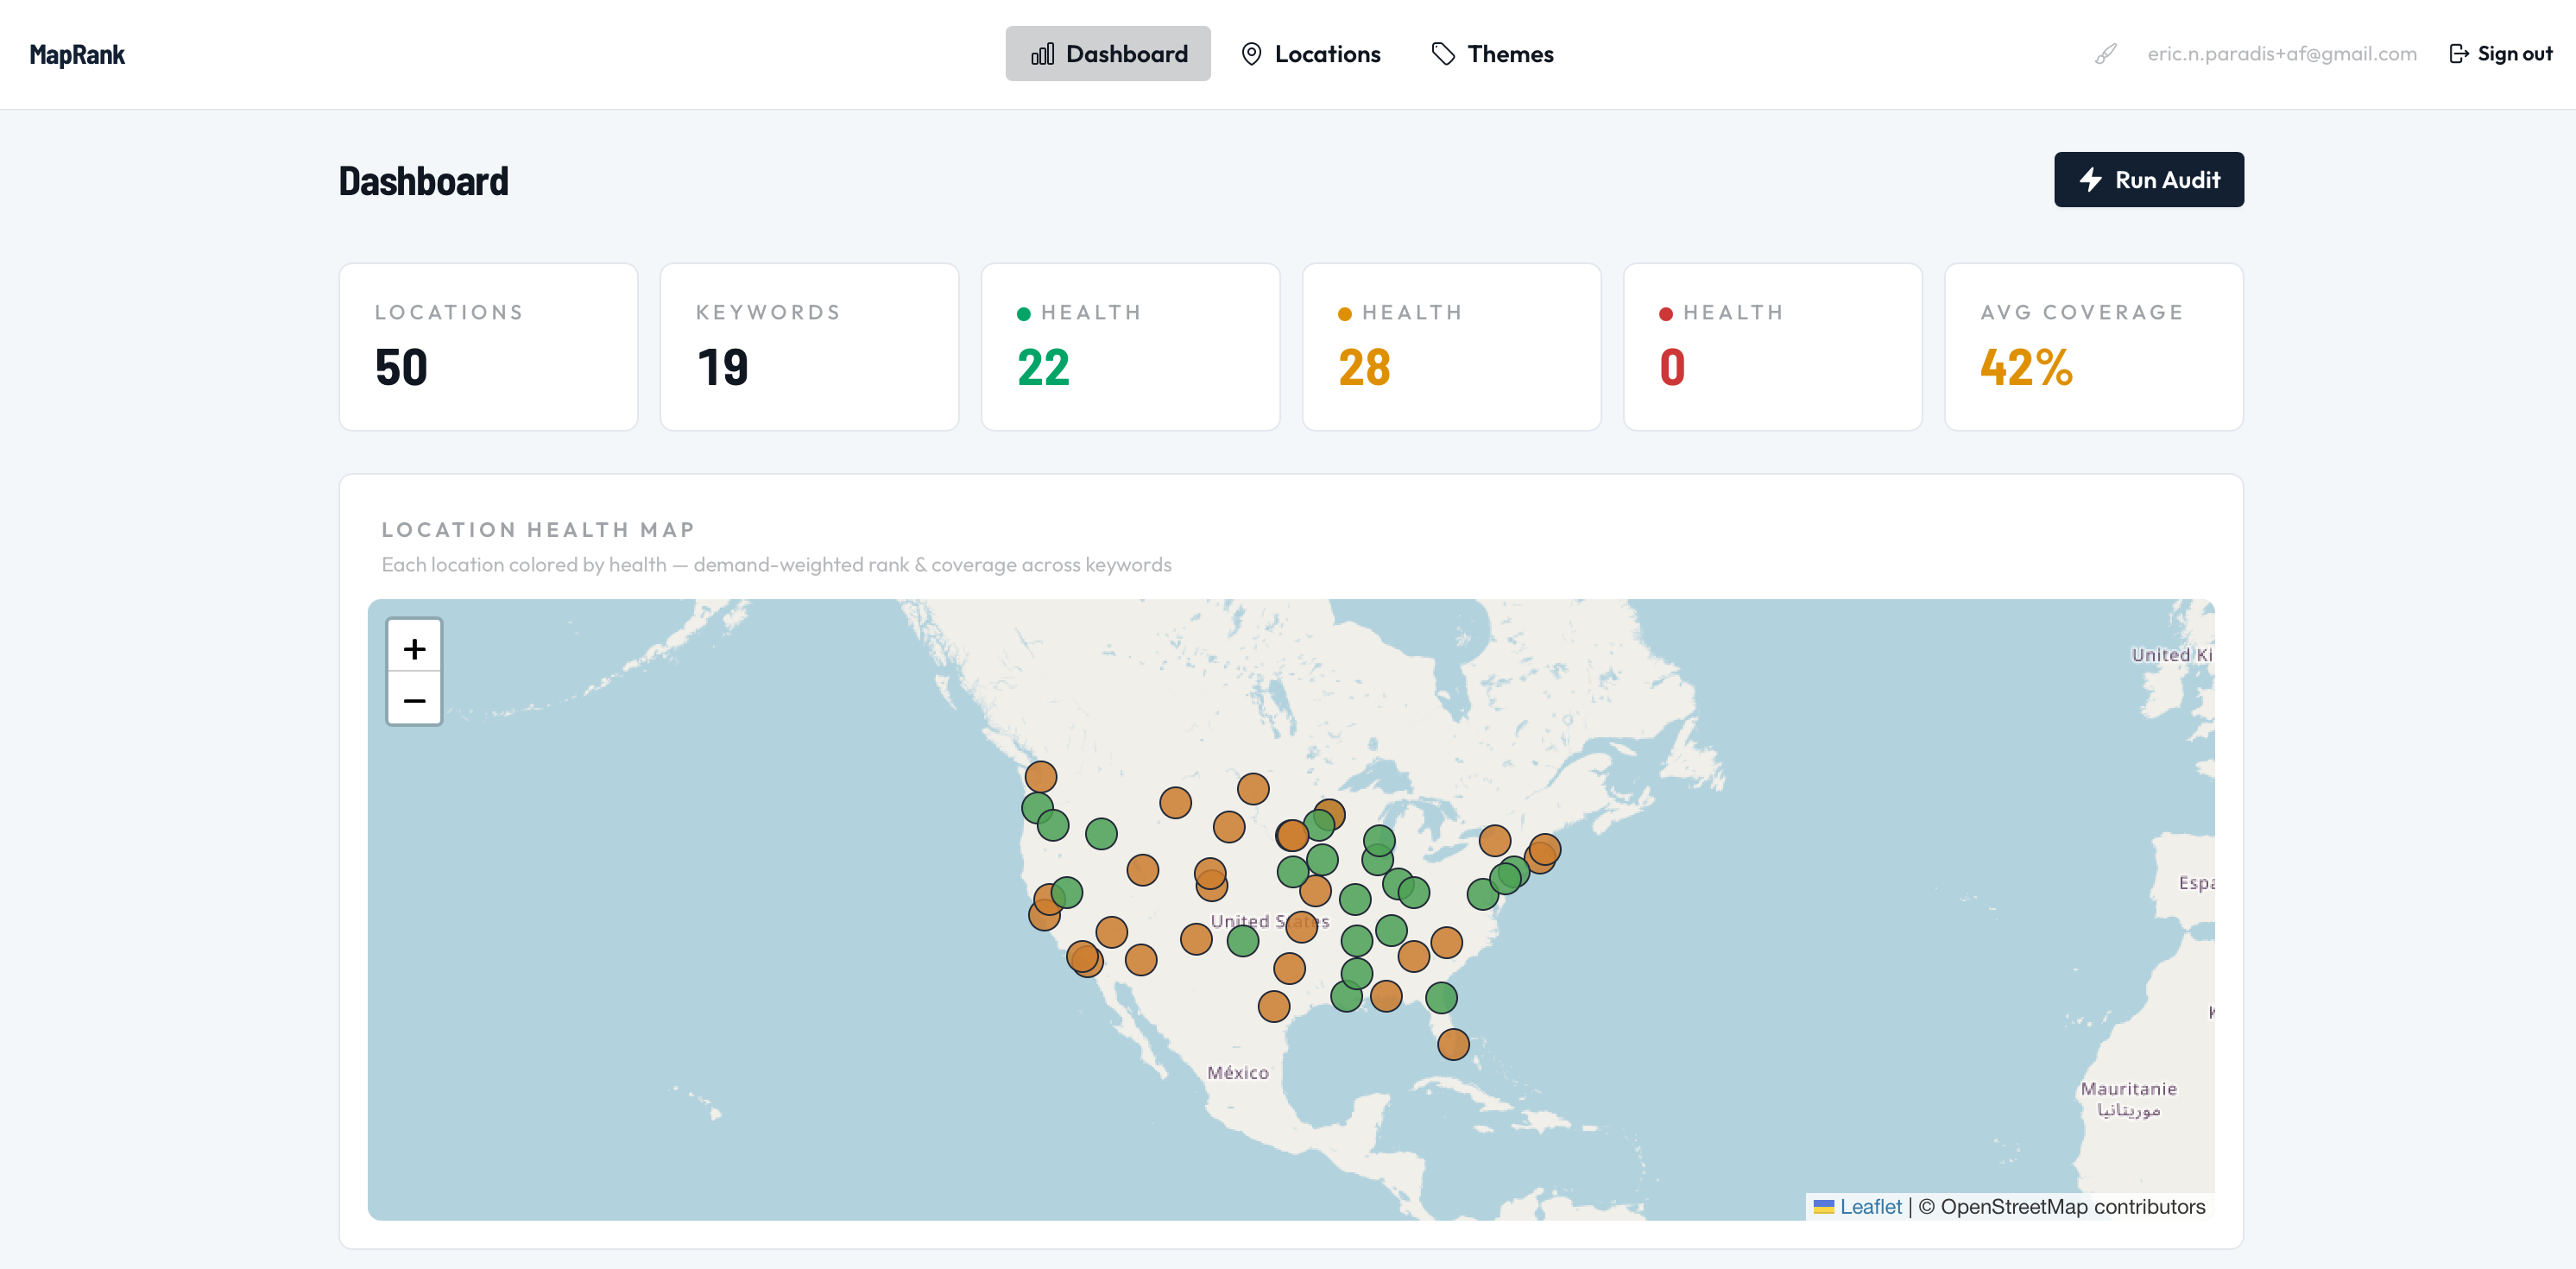Click the green health card showing 22

(1130, 347)
